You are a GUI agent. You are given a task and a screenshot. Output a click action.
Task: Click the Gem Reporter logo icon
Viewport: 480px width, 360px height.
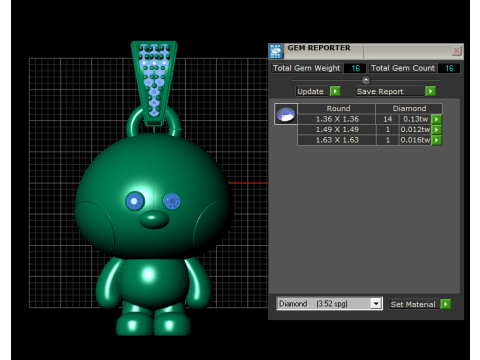tap(276, 51)
